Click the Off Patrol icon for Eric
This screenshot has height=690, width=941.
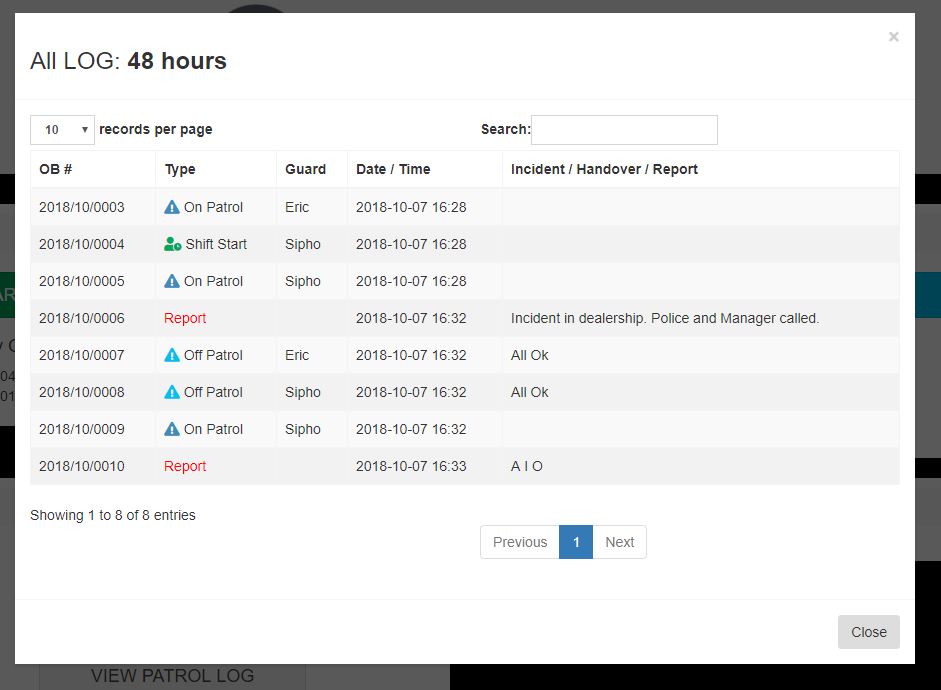[x=172, y=355]
